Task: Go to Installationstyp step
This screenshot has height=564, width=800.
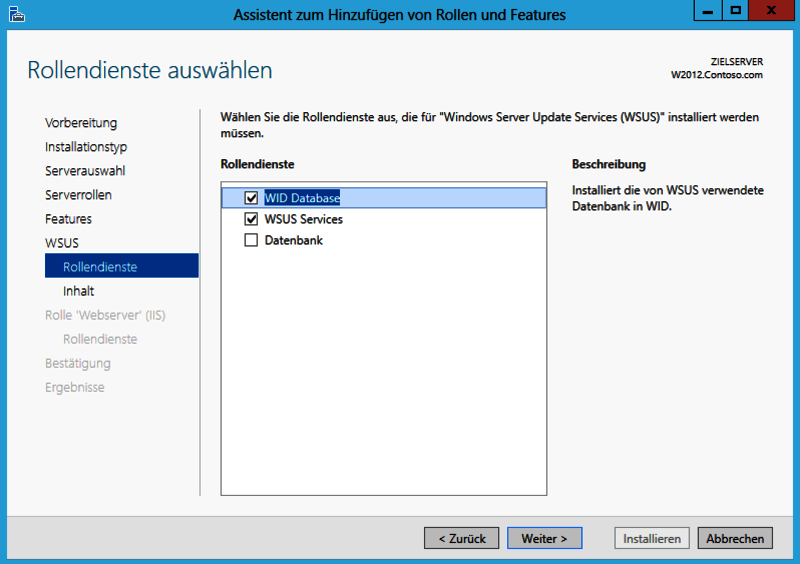Action: point(86,147)
